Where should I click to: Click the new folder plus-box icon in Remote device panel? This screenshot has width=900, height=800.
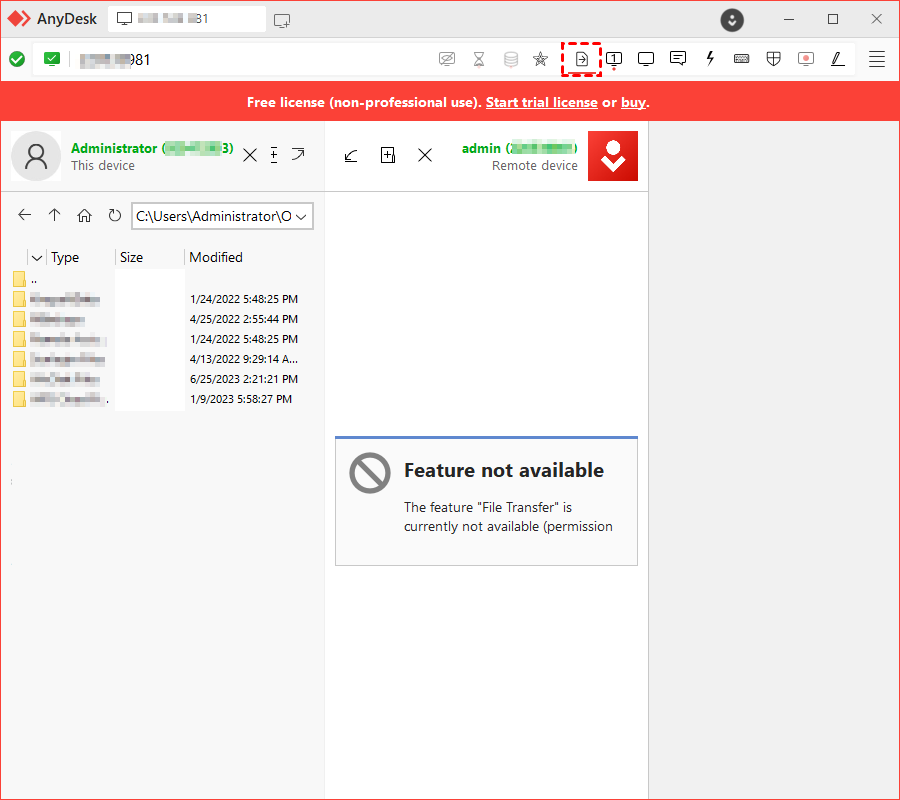coord(388,155)
